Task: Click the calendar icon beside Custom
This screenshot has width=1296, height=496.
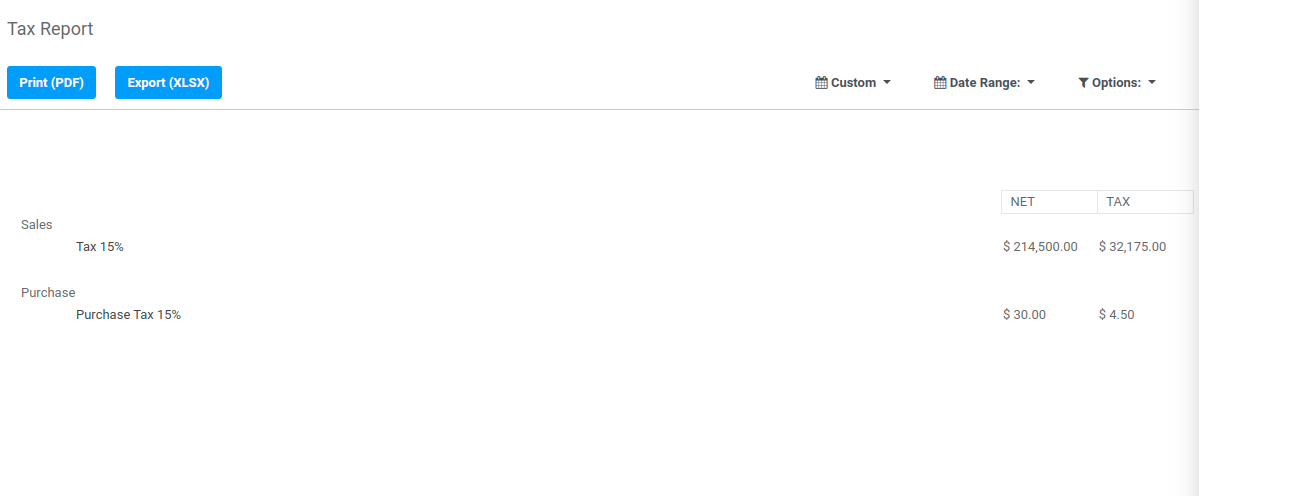Action: pos(821,83)
